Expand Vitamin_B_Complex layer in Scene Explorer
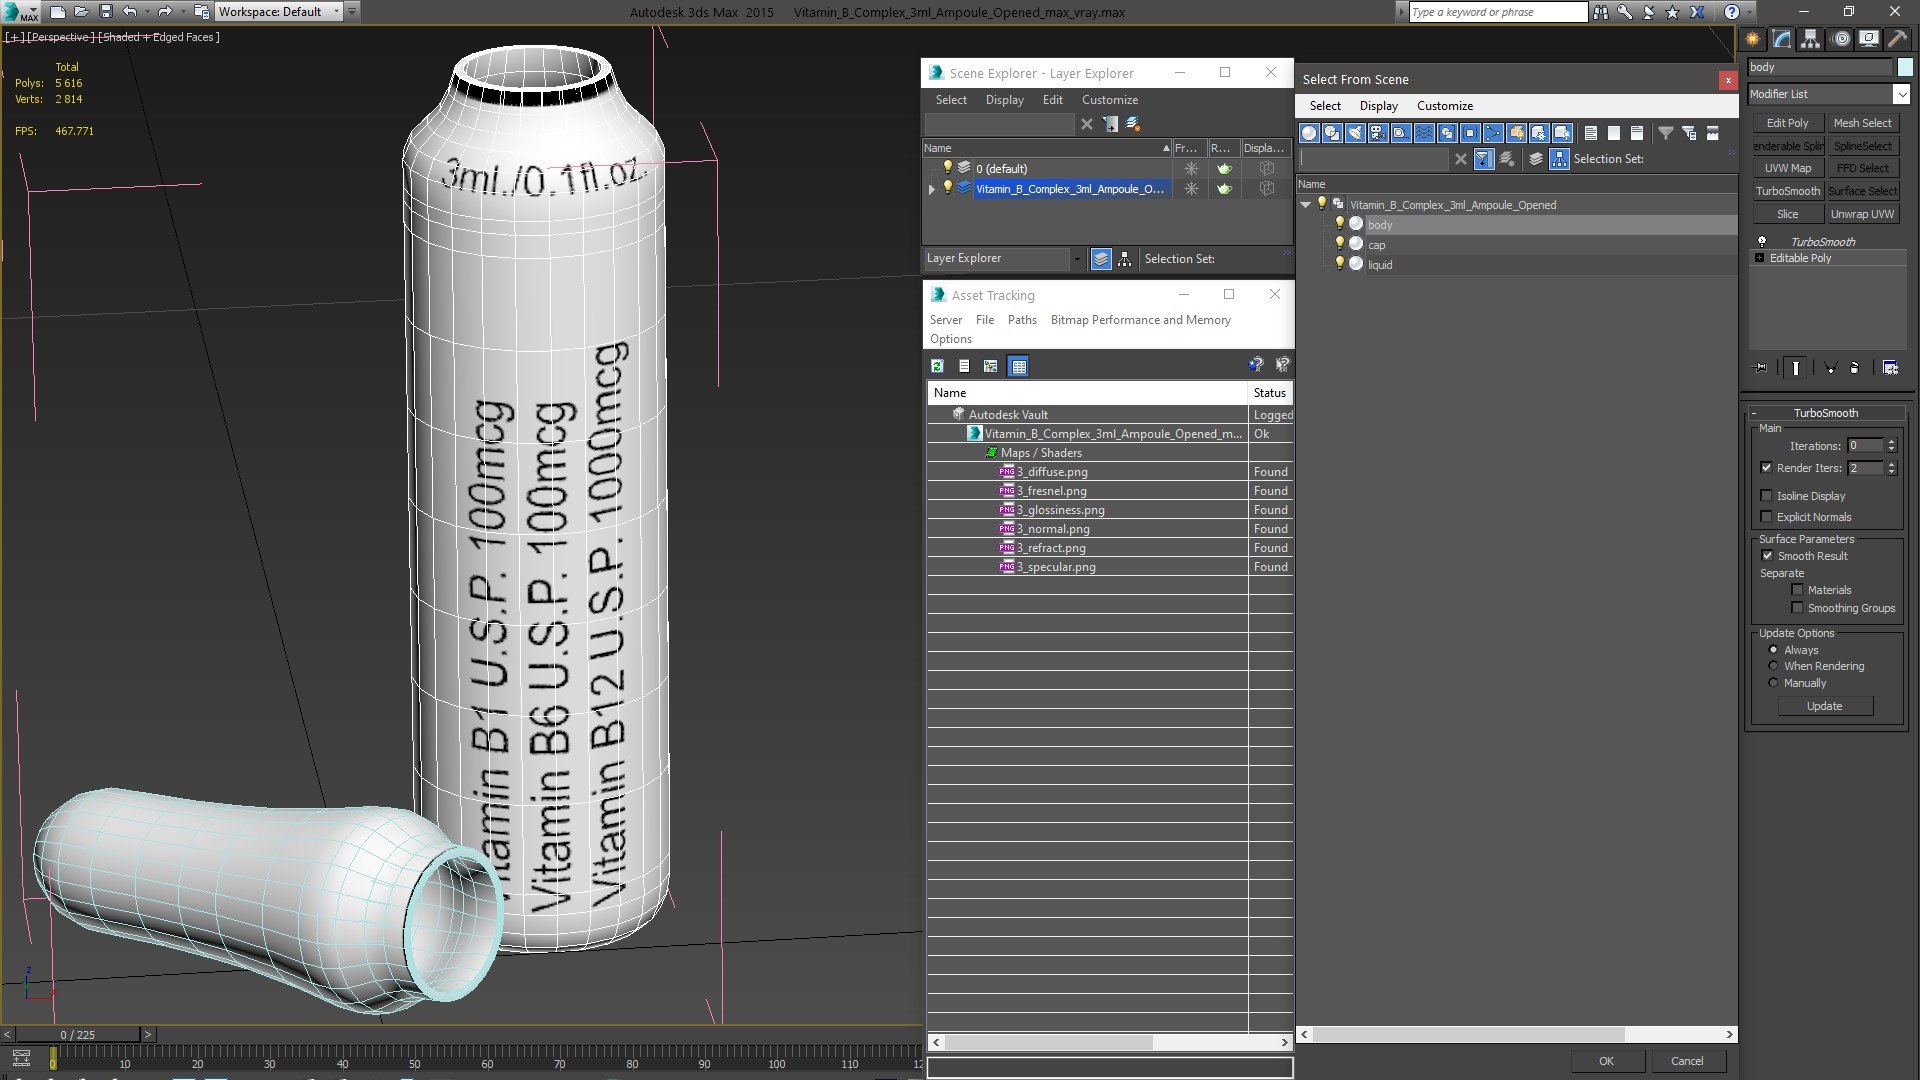Screen dimensions: 1920x1080 tap(932, 189)
